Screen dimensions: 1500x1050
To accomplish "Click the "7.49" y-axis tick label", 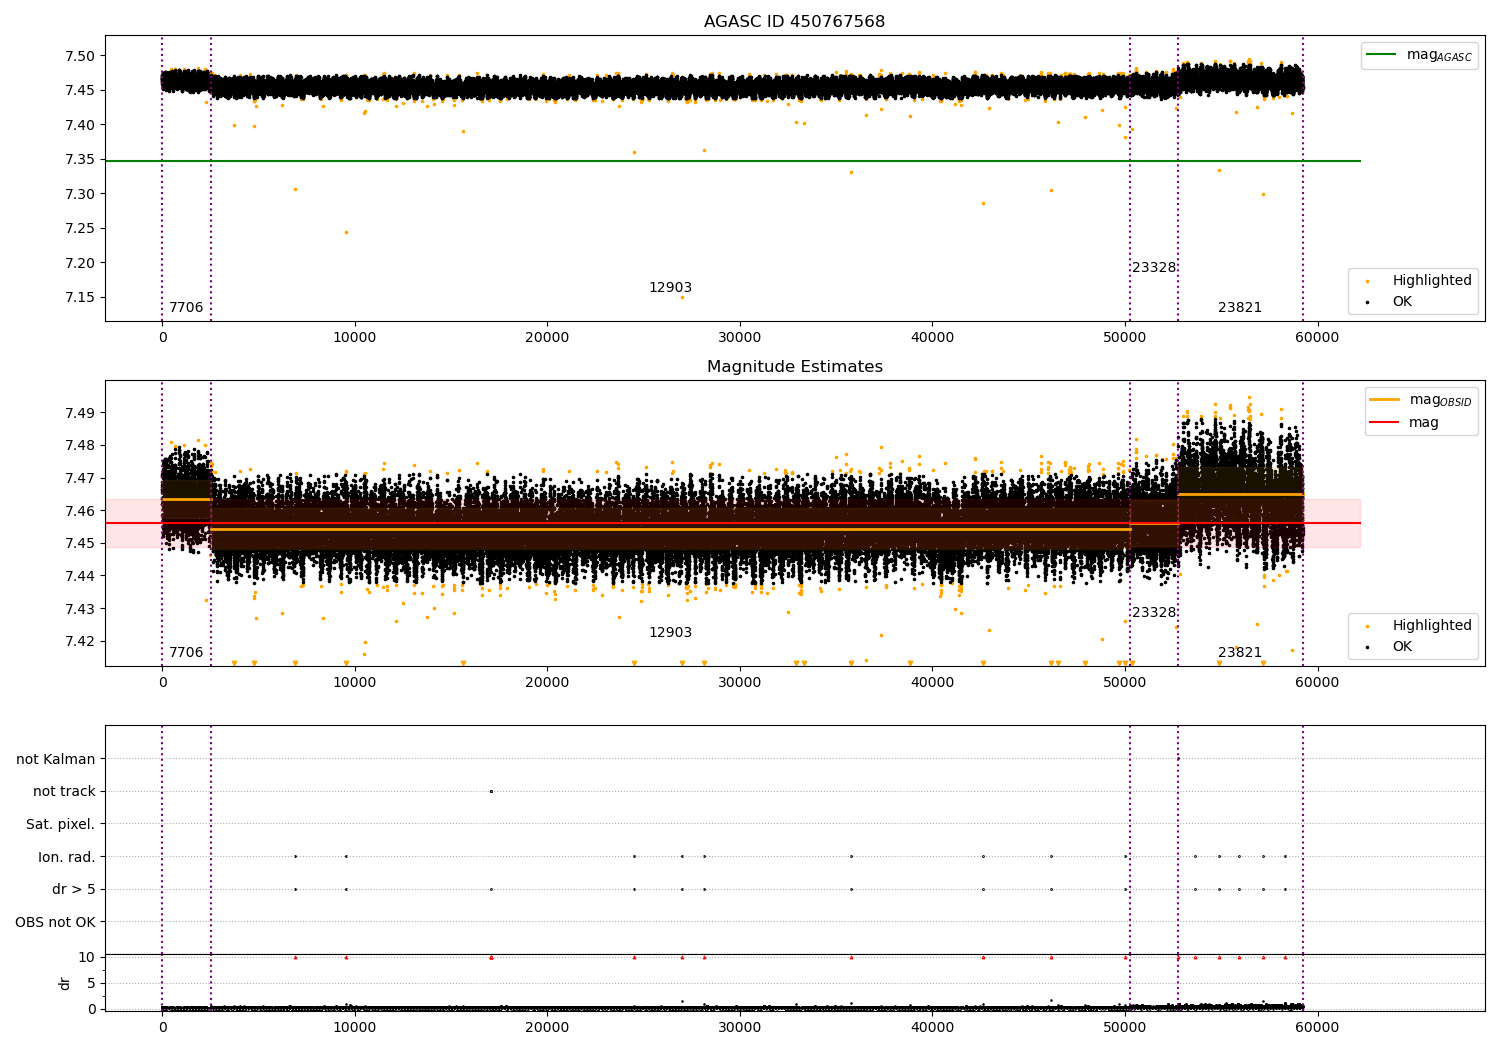I will tap(81, 413).
